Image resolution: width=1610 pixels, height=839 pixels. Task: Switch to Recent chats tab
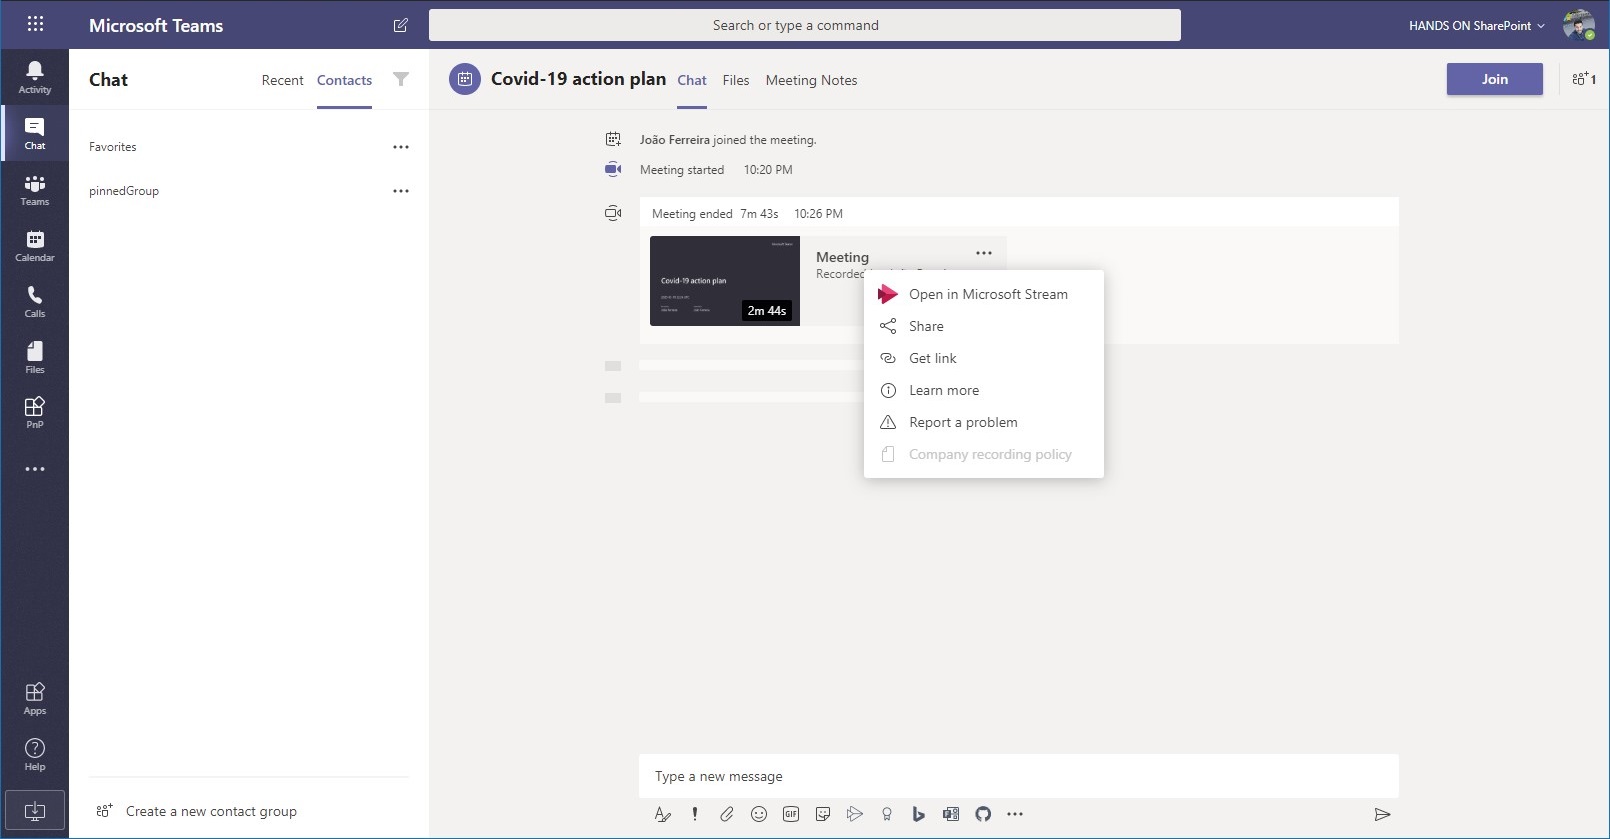tap(282, 80)
